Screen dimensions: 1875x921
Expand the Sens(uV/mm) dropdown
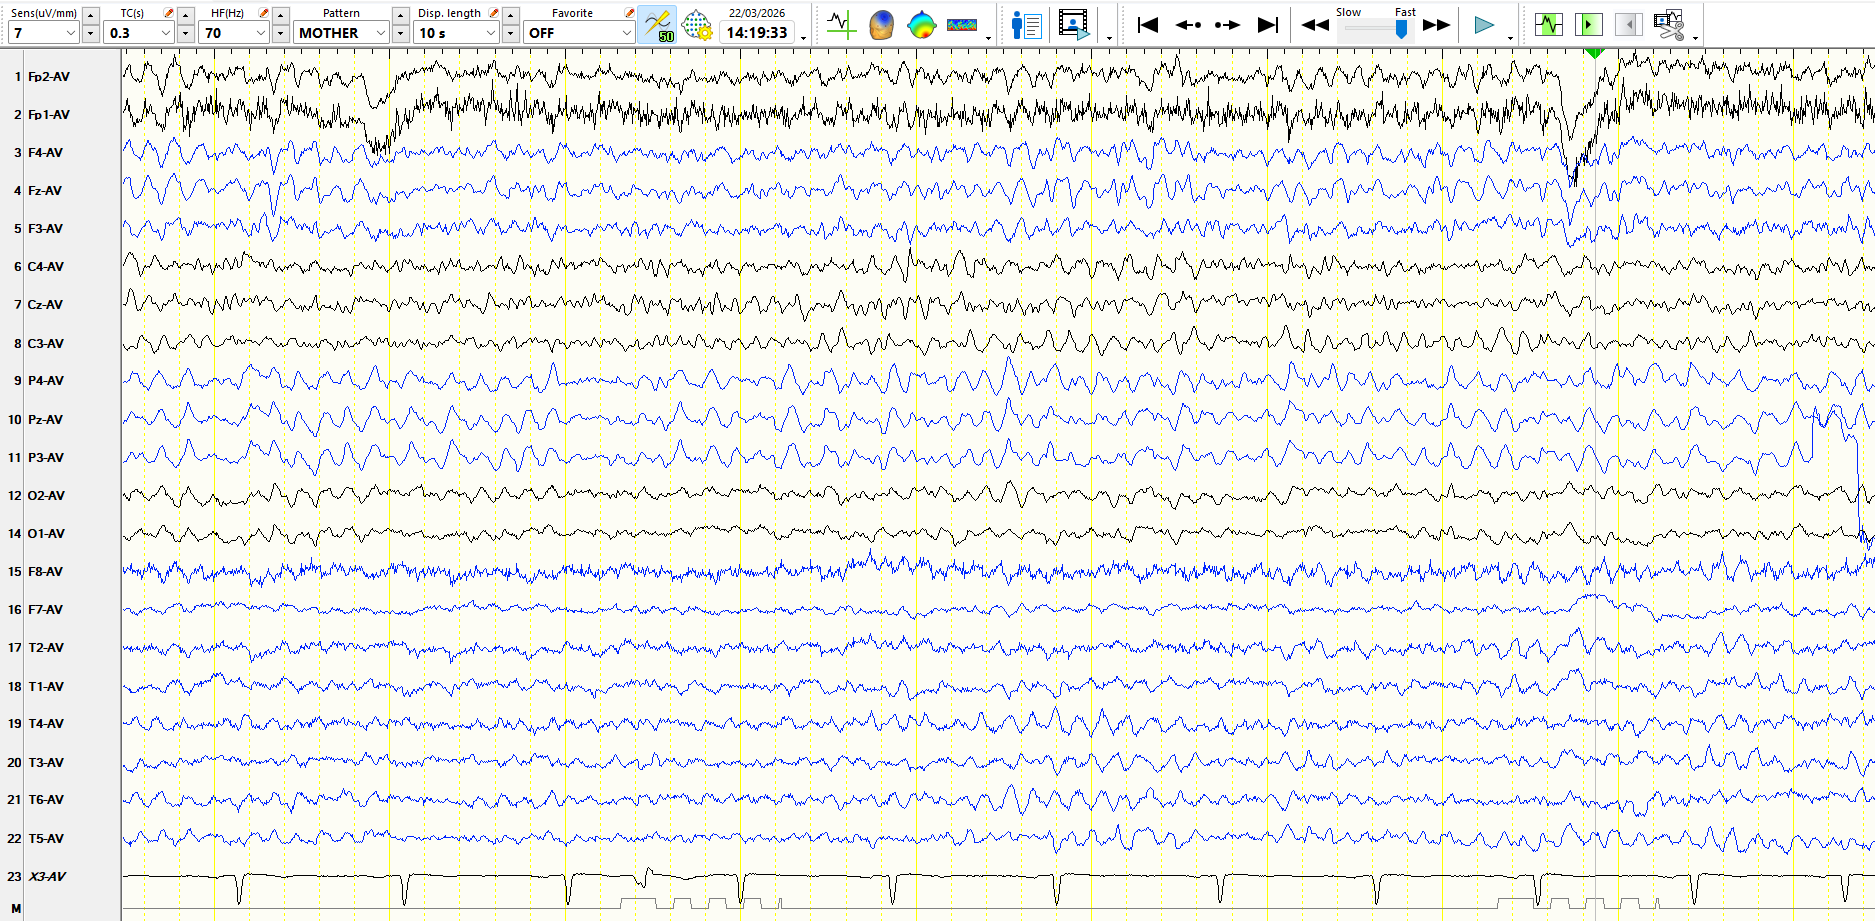(70, 33)
